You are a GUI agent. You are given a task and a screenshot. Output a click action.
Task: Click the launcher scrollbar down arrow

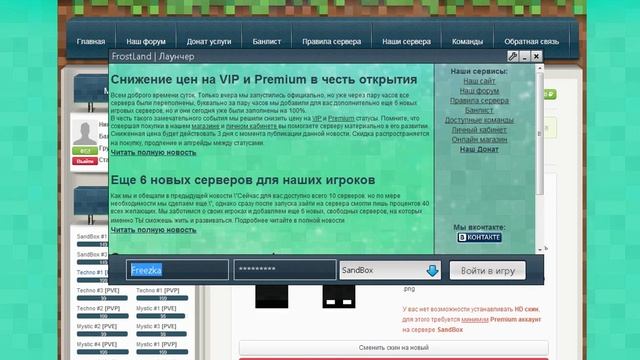pyautogui.click(x=540, y=249)
